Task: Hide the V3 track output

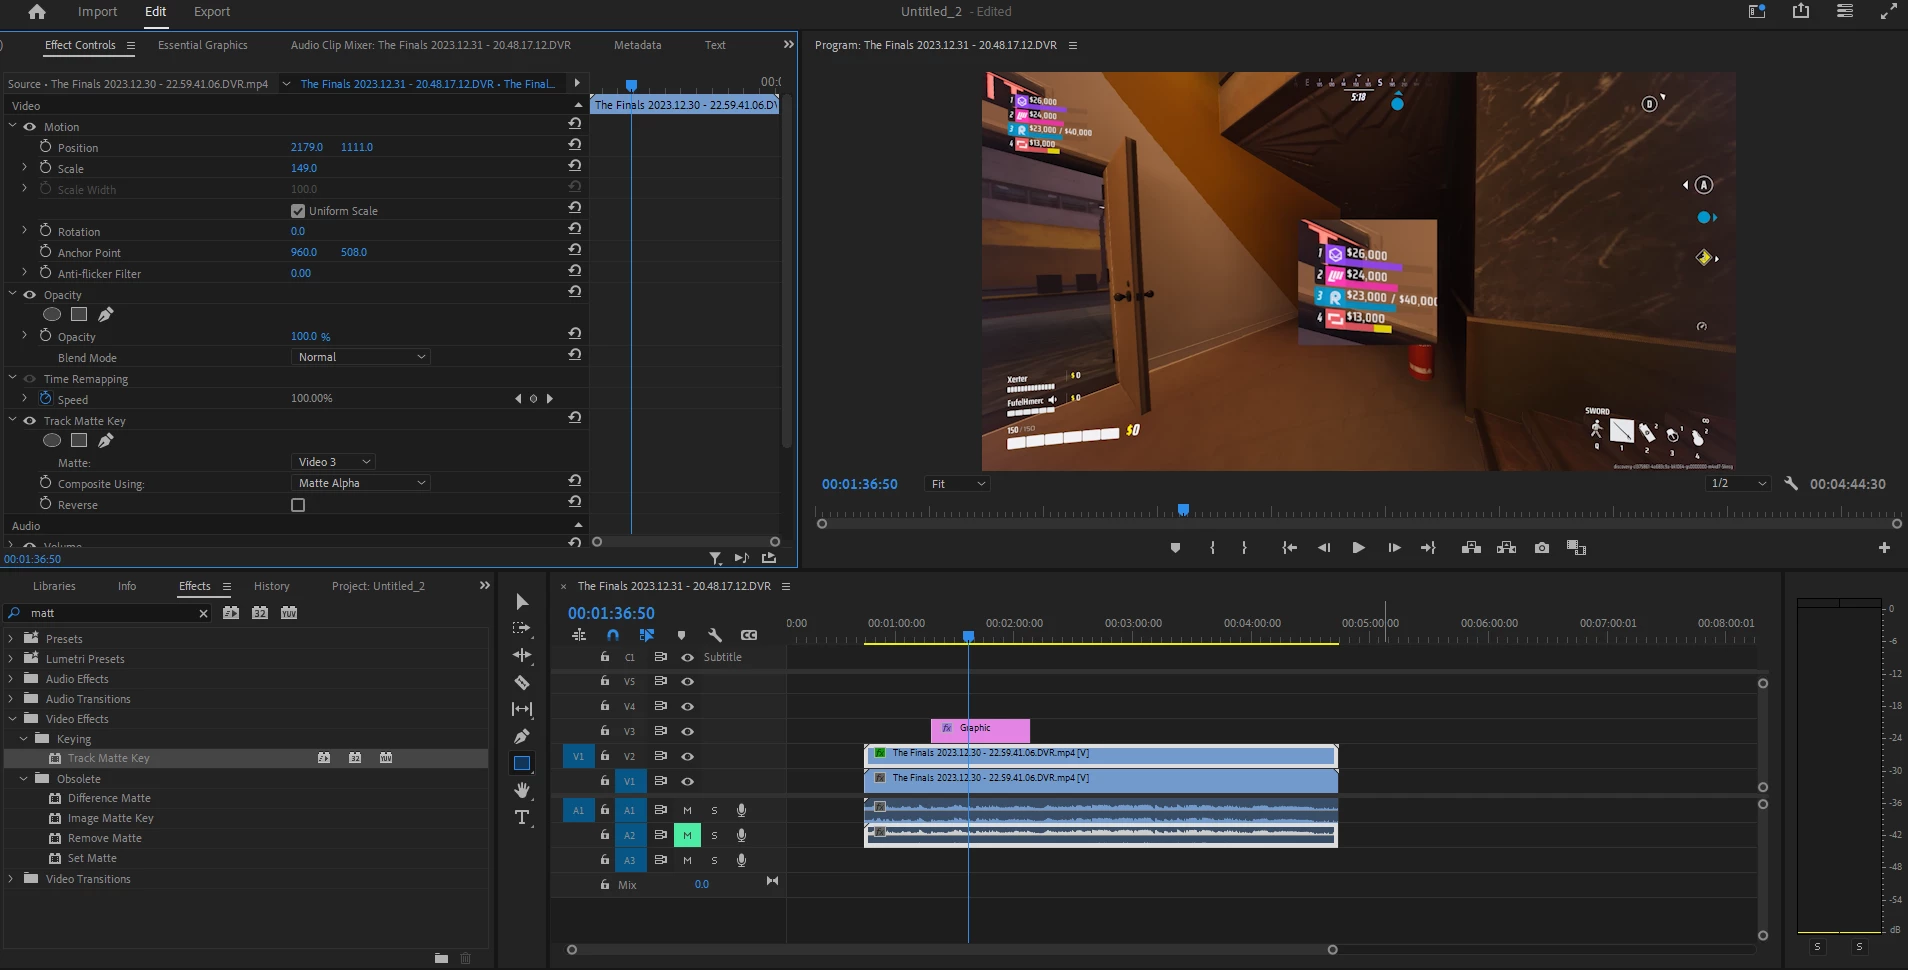Action: coord(688,732)
